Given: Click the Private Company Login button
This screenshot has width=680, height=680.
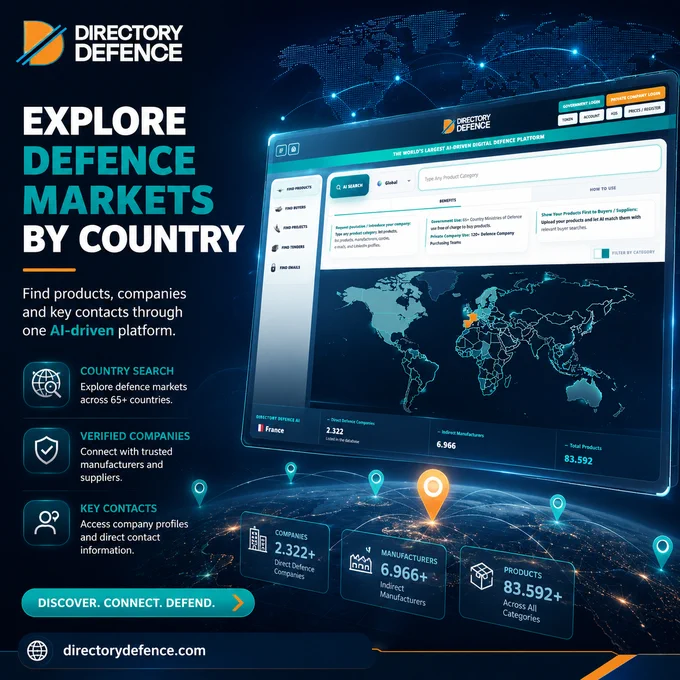Looking at the screenshot, I should [635, 96].
